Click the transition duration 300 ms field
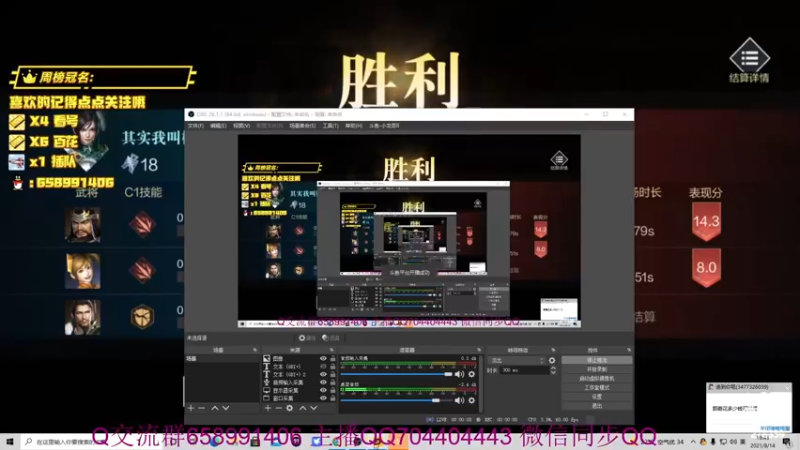800x450 pixels. [524, 370]
